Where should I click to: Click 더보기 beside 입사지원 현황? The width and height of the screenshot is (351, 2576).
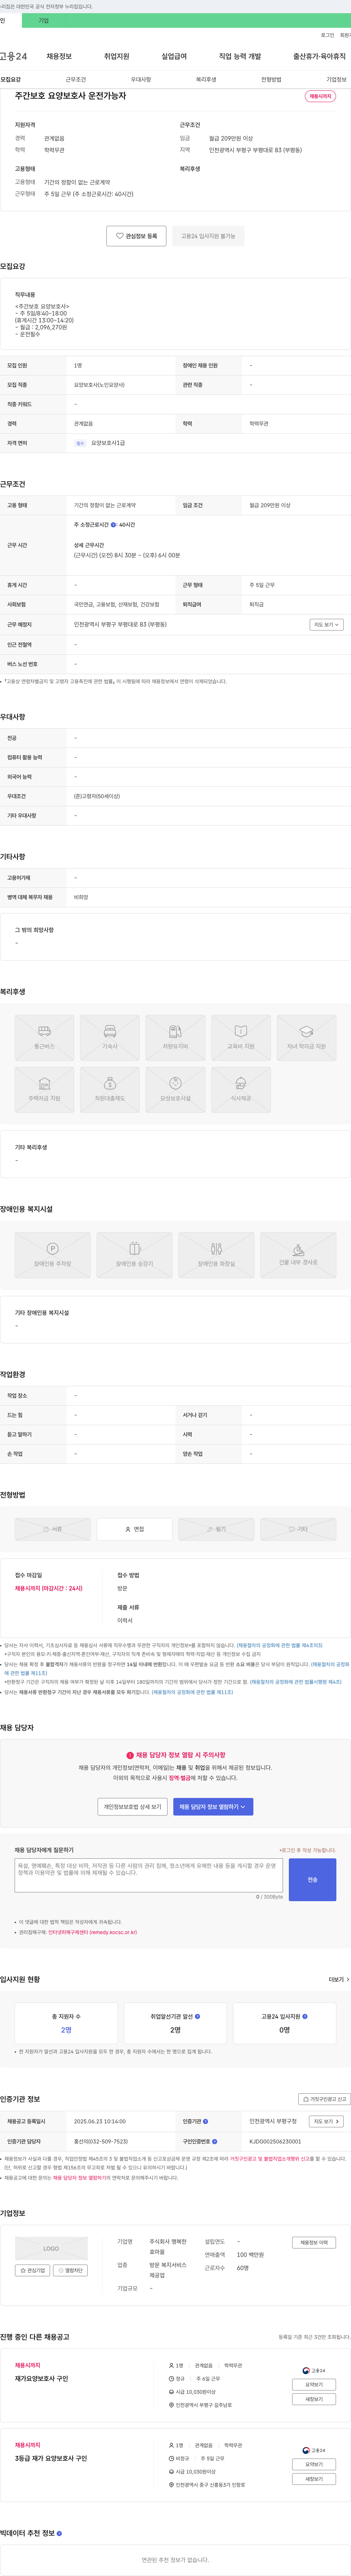point(339,1979)
